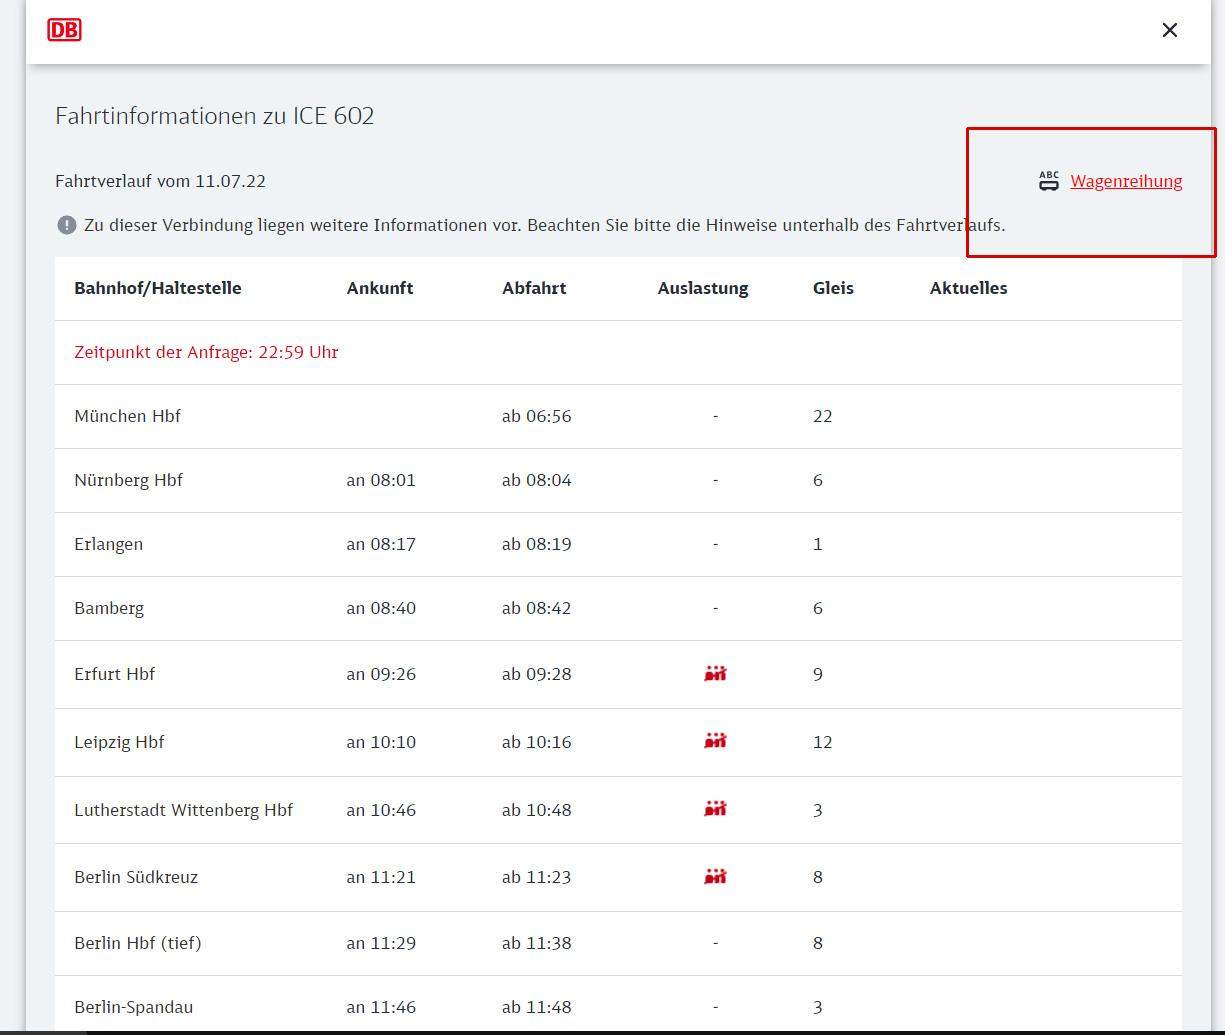The height and width of the screenshot is (1035, 1225).
Task: Click Berlin Hbf arrival 'an 11:29'
Action: pyautogui.click(x=381, y=943)
